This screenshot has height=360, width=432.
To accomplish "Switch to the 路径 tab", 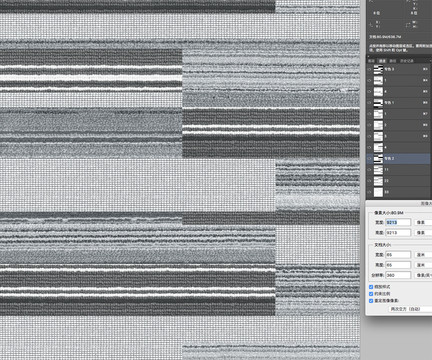I will click(393, 61).
